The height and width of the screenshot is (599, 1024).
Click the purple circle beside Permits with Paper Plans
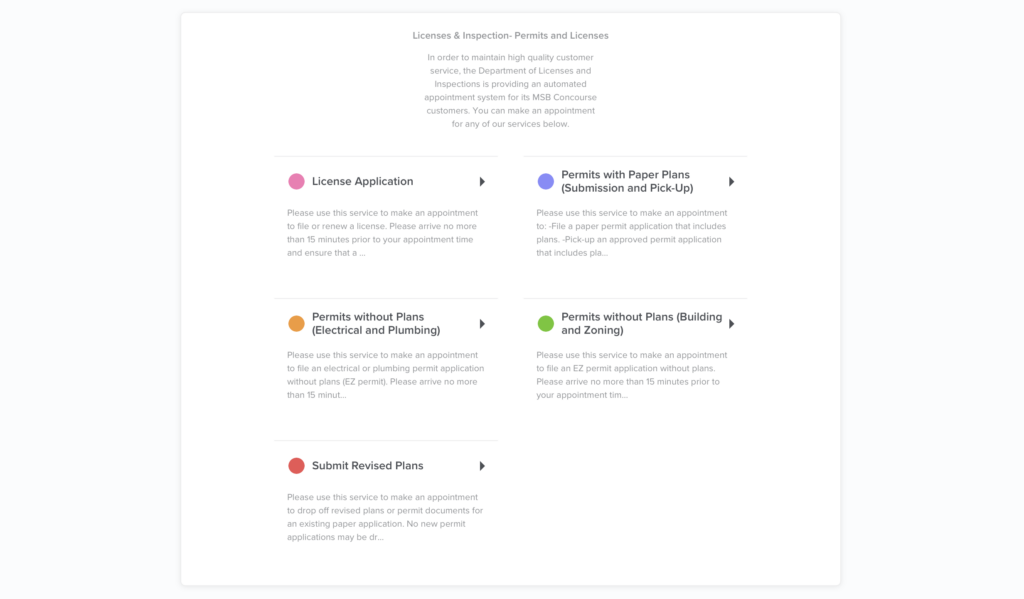click(546, 182)
